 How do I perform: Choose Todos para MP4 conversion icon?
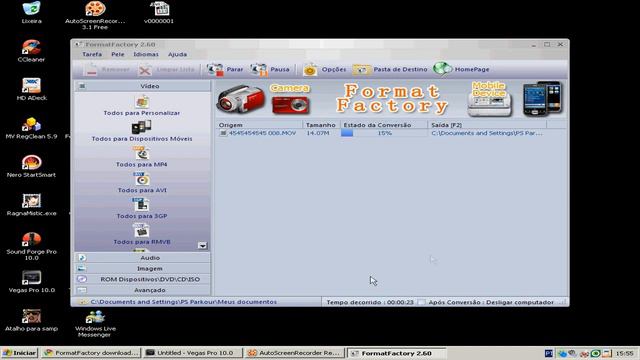point(142,153)
